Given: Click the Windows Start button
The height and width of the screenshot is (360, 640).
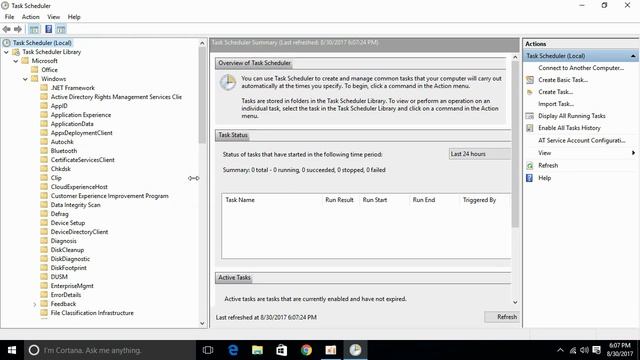Looking at the screenshot, I should [x=12, y=350].
